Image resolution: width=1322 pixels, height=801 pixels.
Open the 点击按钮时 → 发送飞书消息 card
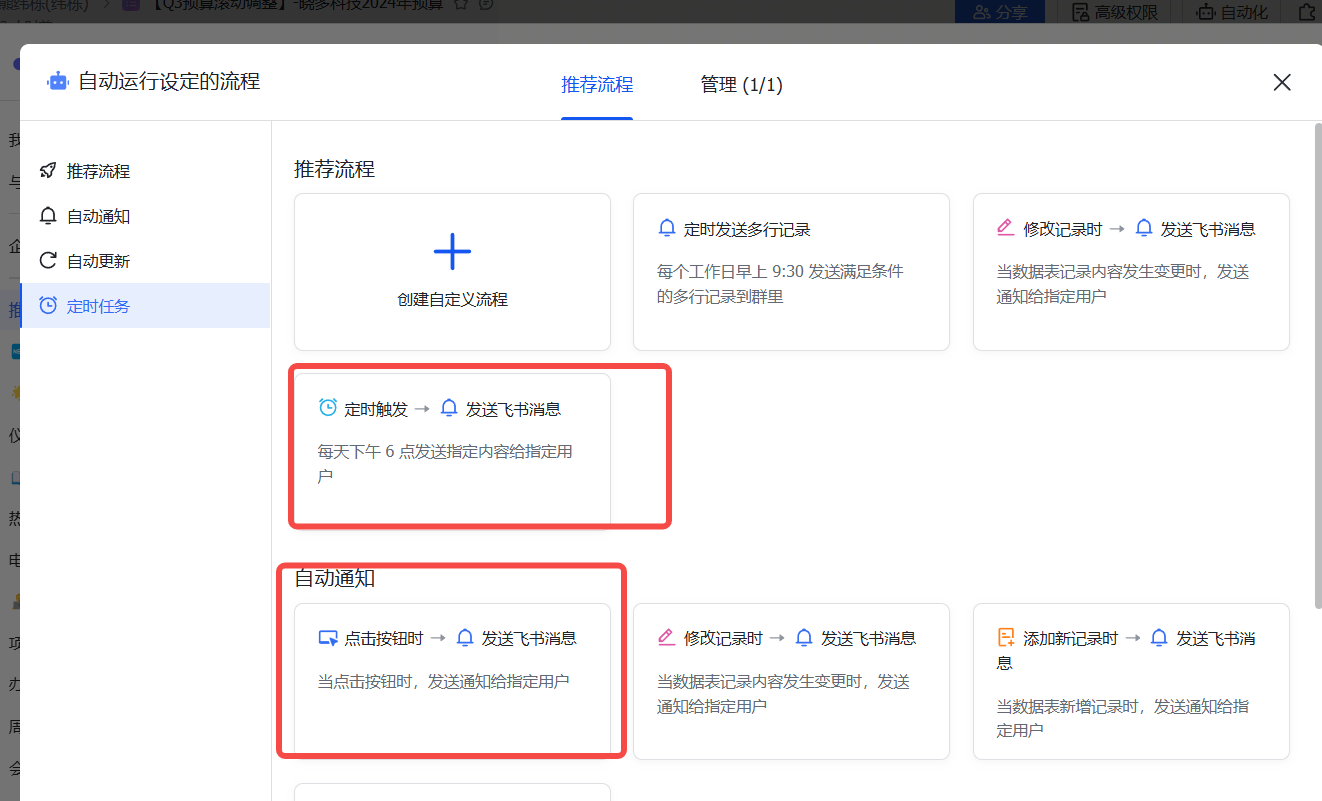tap(452, 680)
